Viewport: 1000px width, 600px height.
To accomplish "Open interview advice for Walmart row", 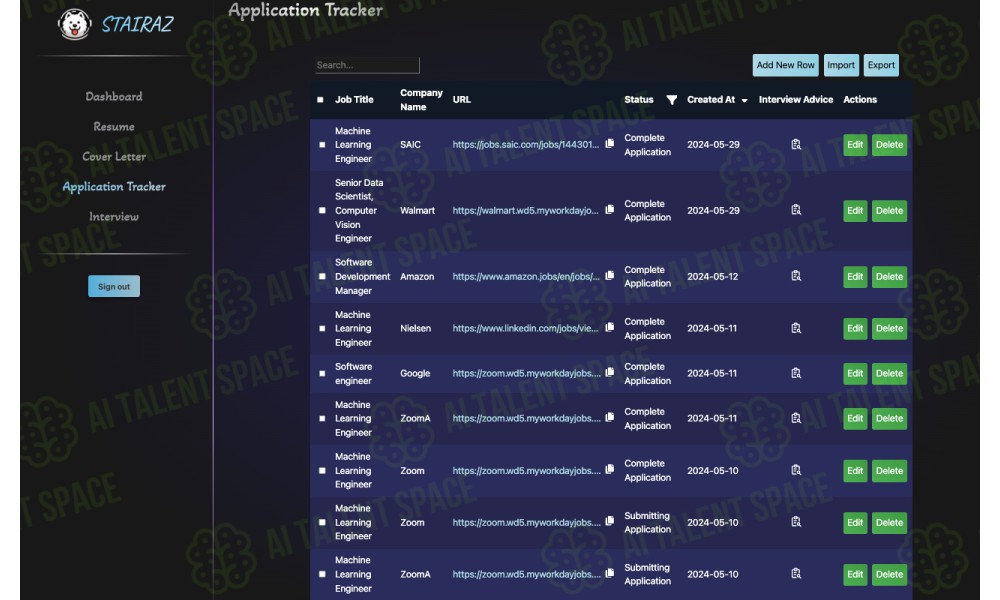I will (796, 210).
